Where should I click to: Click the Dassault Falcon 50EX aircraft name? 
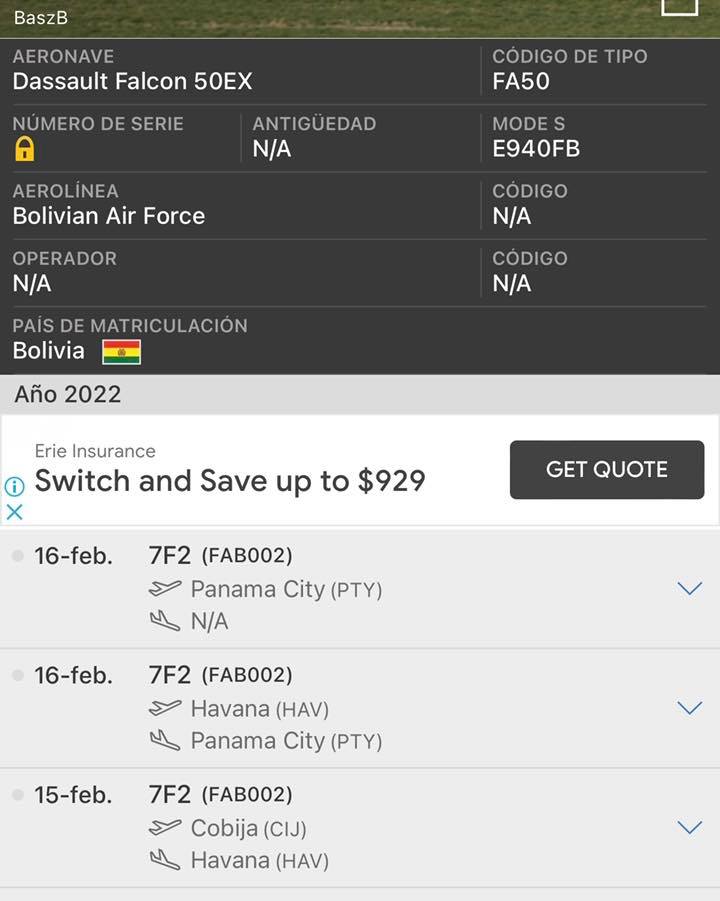click(x=132, y=82)
